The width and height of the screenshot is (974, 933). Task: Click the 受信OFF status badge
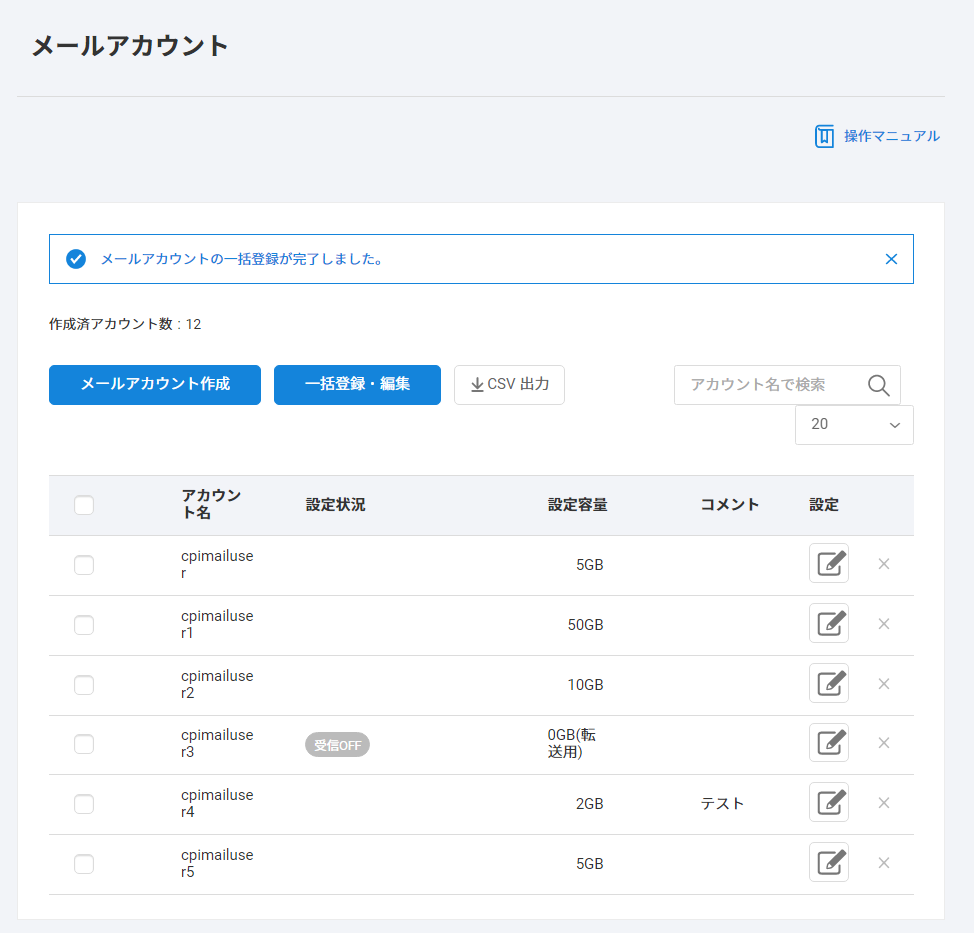pos(337,745)
